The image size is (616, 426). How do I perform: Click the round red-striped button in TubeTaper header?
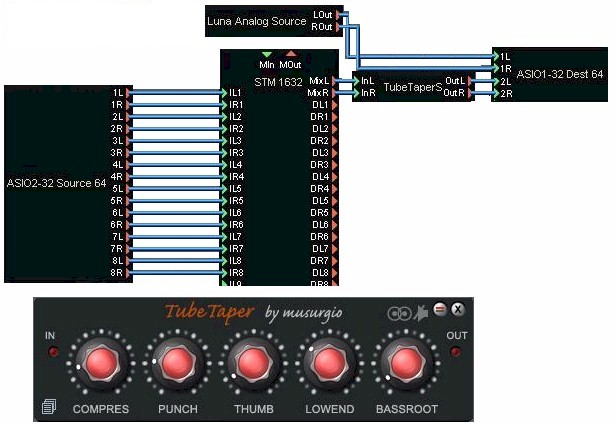click(x=440, y=309)
